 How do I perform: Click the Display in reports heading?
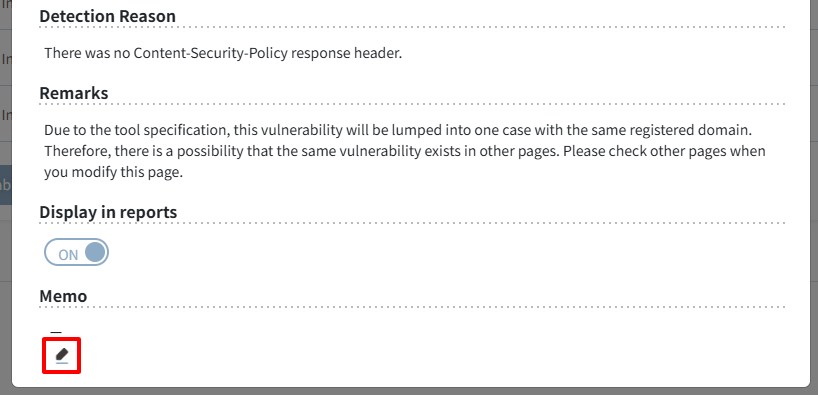[x=108, y=212]
